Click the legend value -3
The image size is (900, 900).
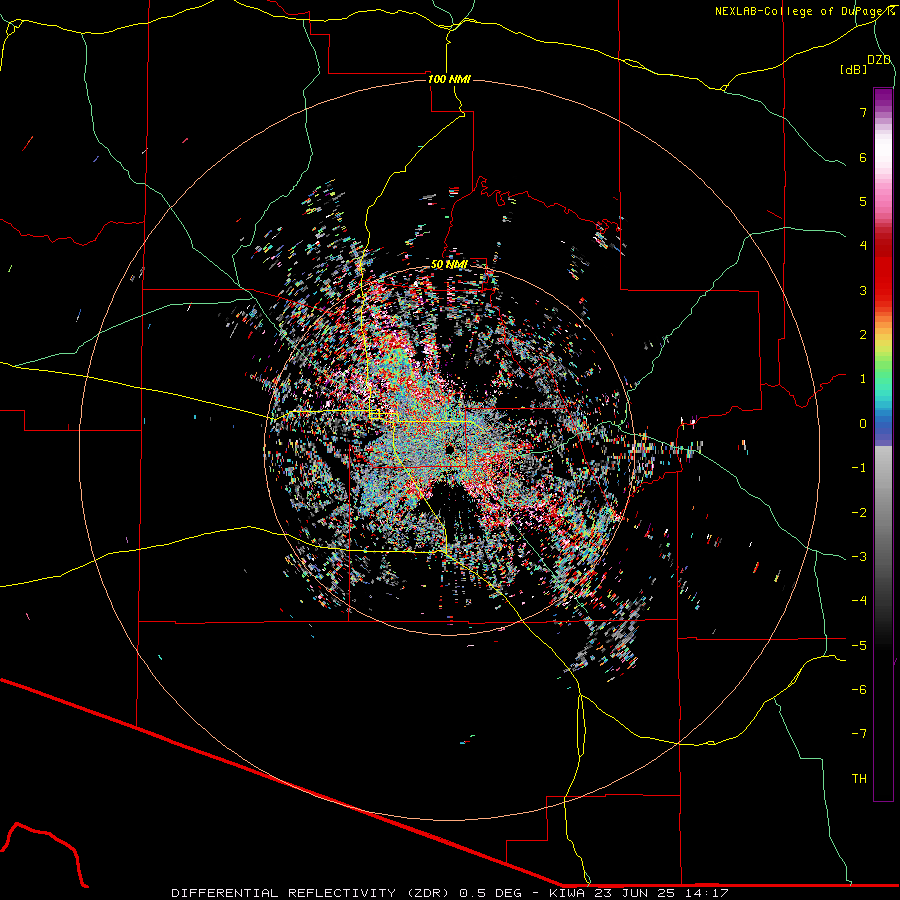click(x=859, y=557)
